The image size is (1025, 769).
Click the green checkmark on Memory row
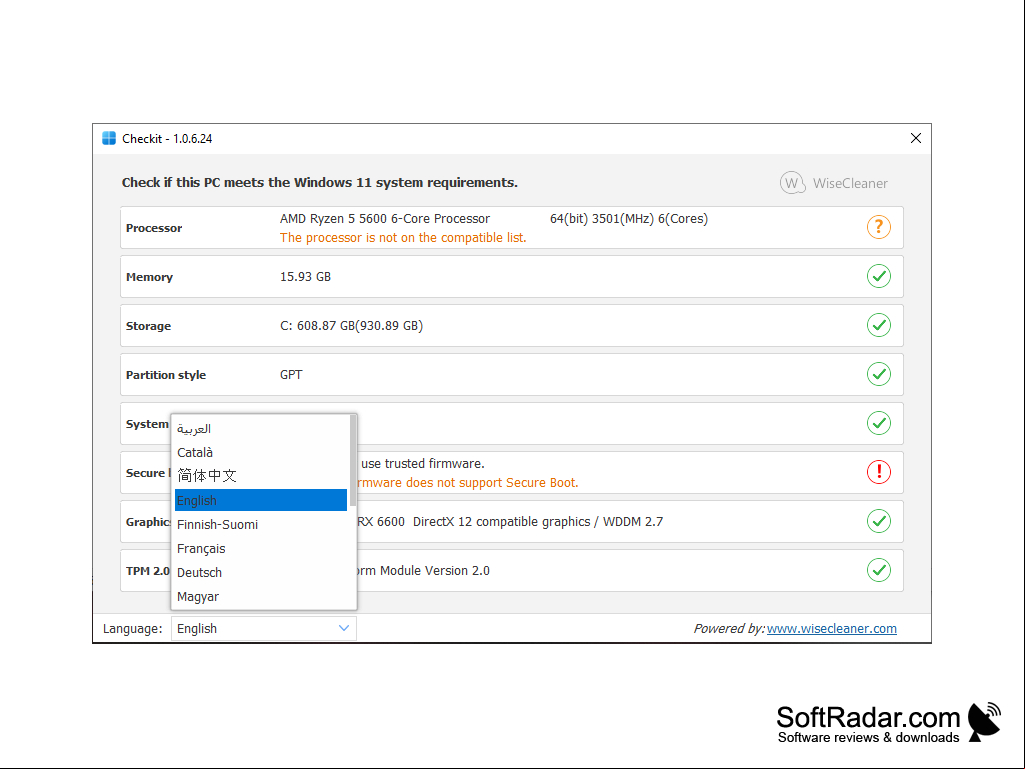879,277
